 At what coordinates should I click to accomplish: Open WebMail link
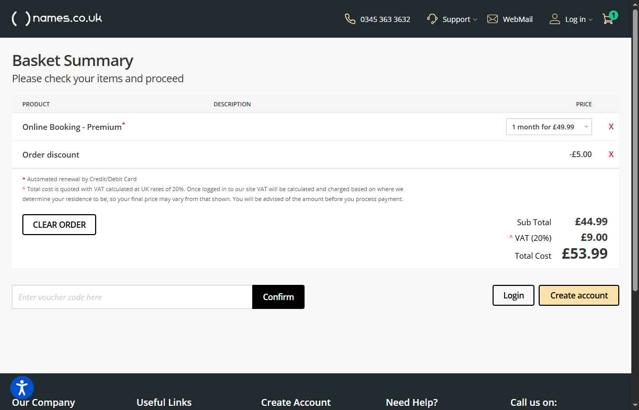(518, 19)
